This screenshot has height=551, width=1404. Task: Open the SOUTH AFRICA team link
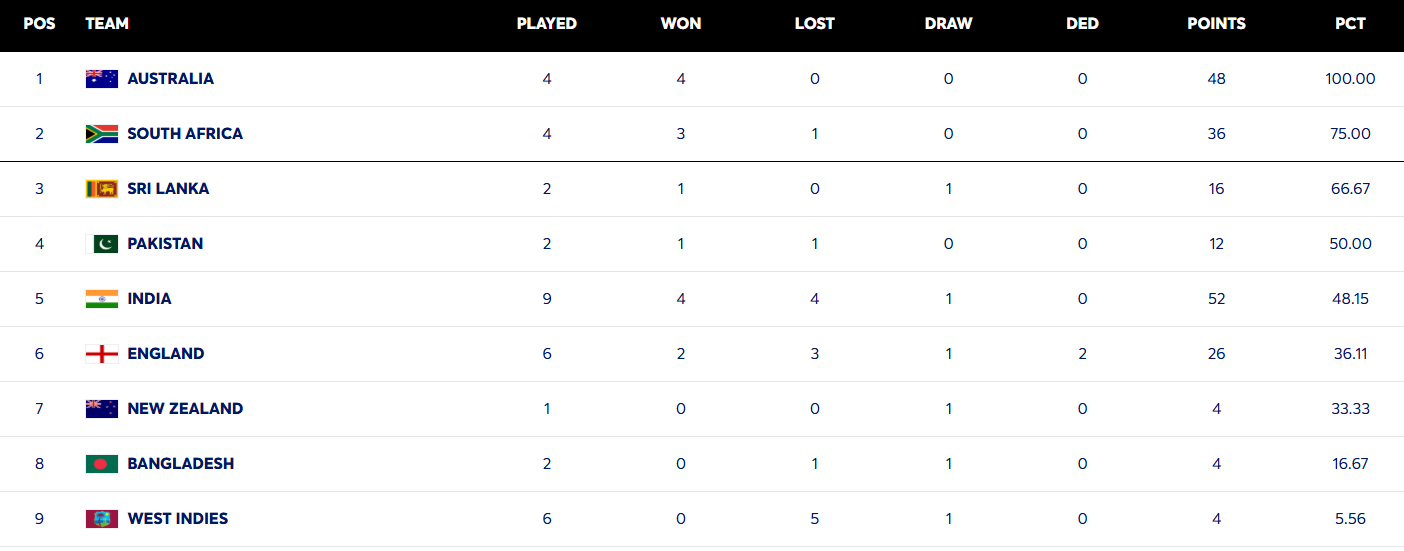pyautogui.click(x=185, y=134)
